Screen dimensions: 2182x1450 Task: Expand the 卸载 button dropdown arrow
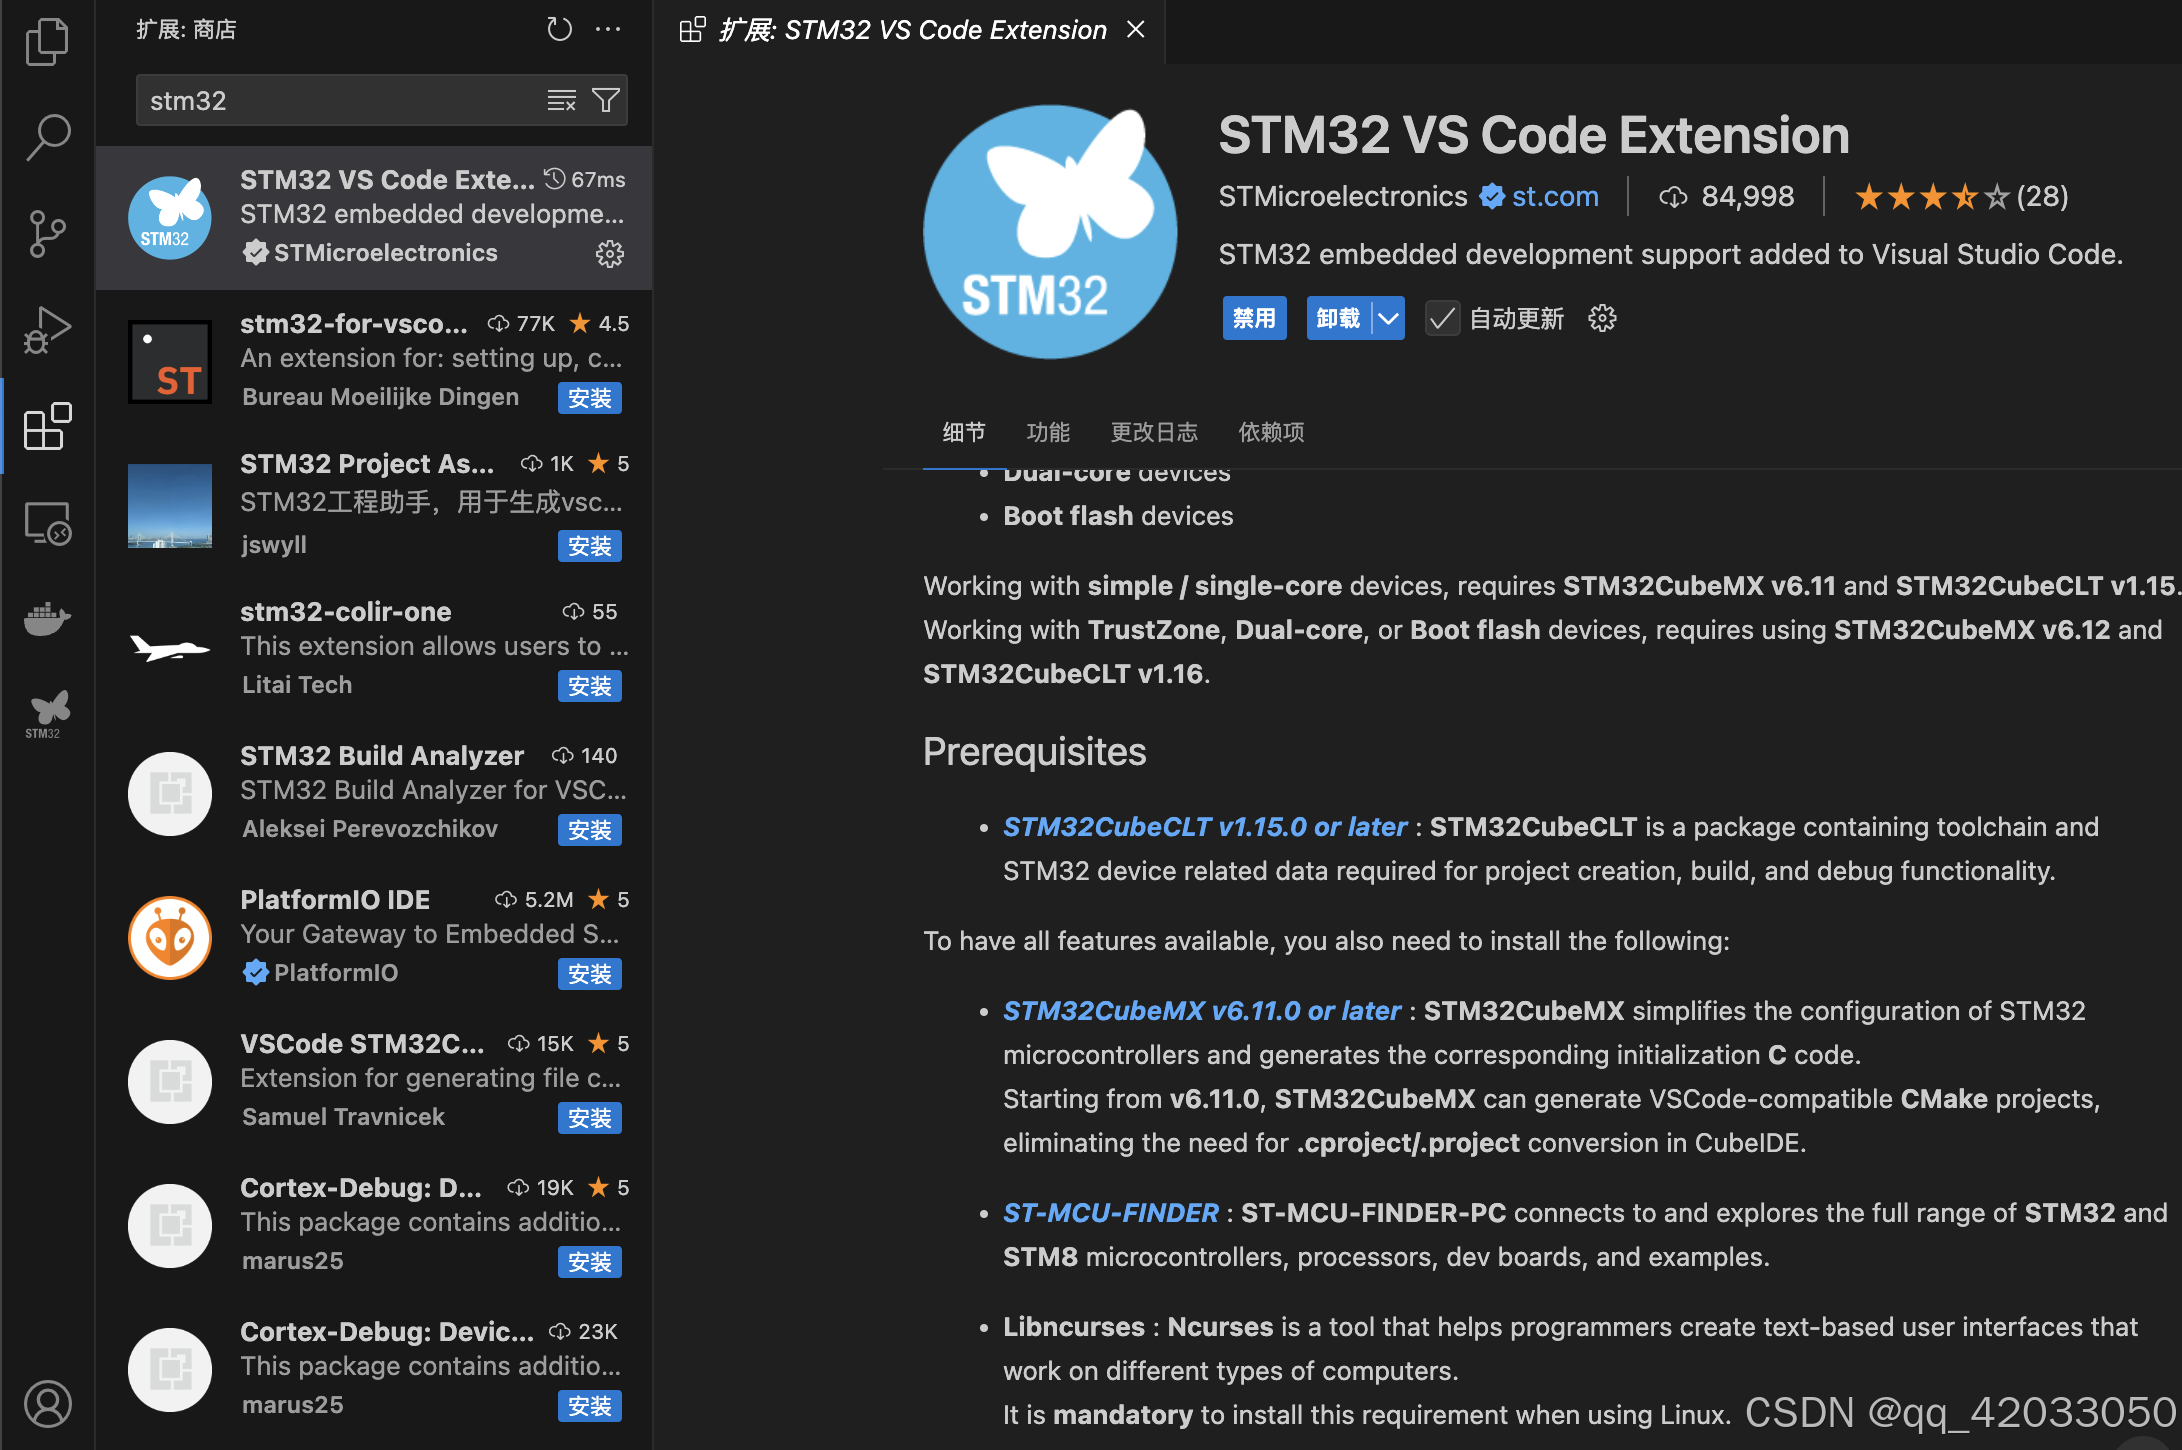coord(1388,319)
